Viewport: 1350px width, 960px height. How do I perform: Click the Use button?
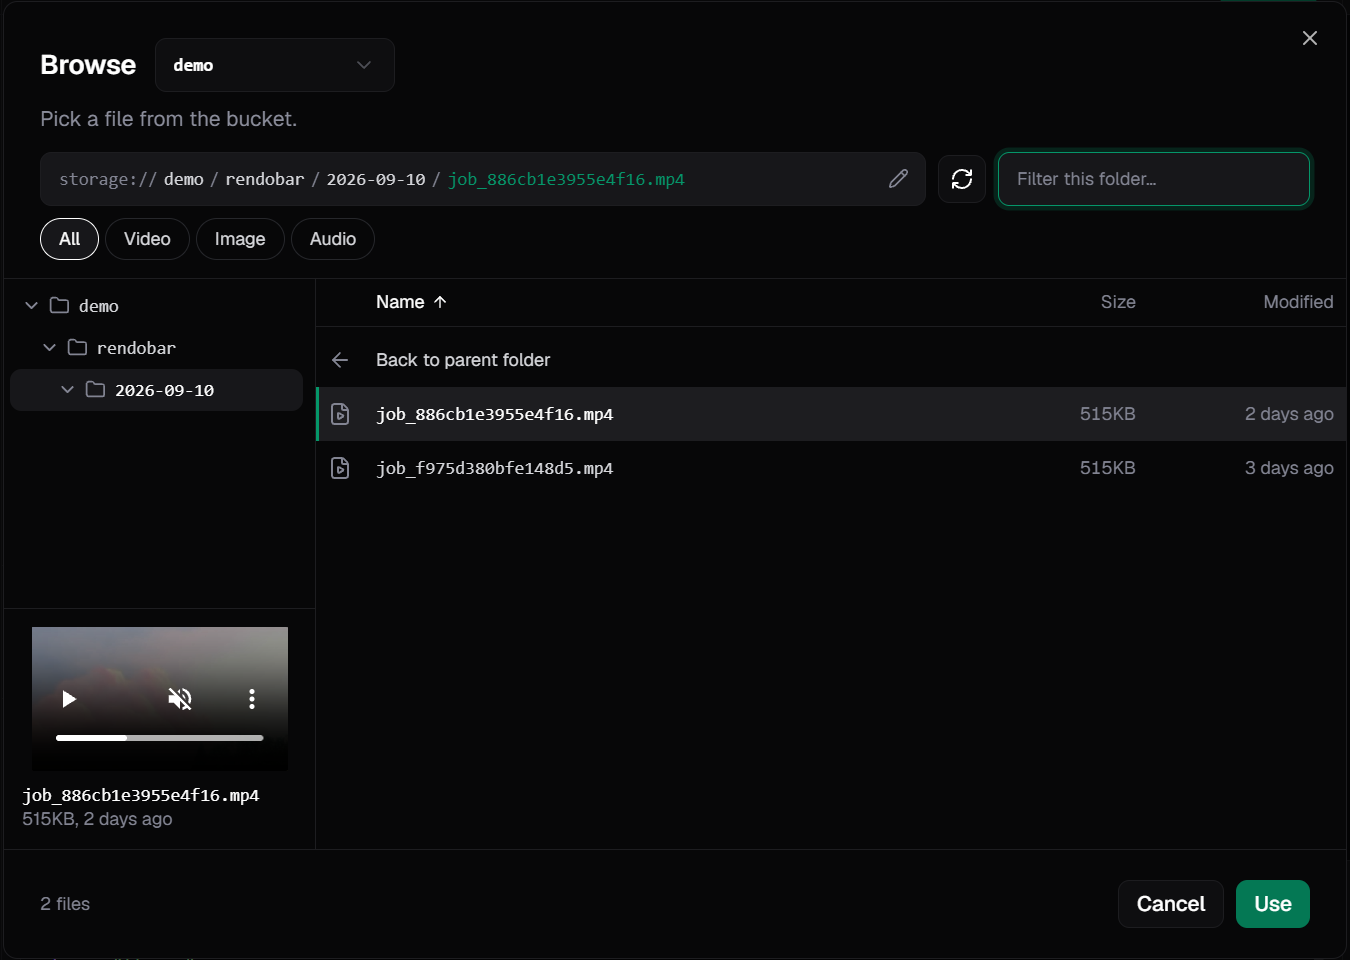1273,904
